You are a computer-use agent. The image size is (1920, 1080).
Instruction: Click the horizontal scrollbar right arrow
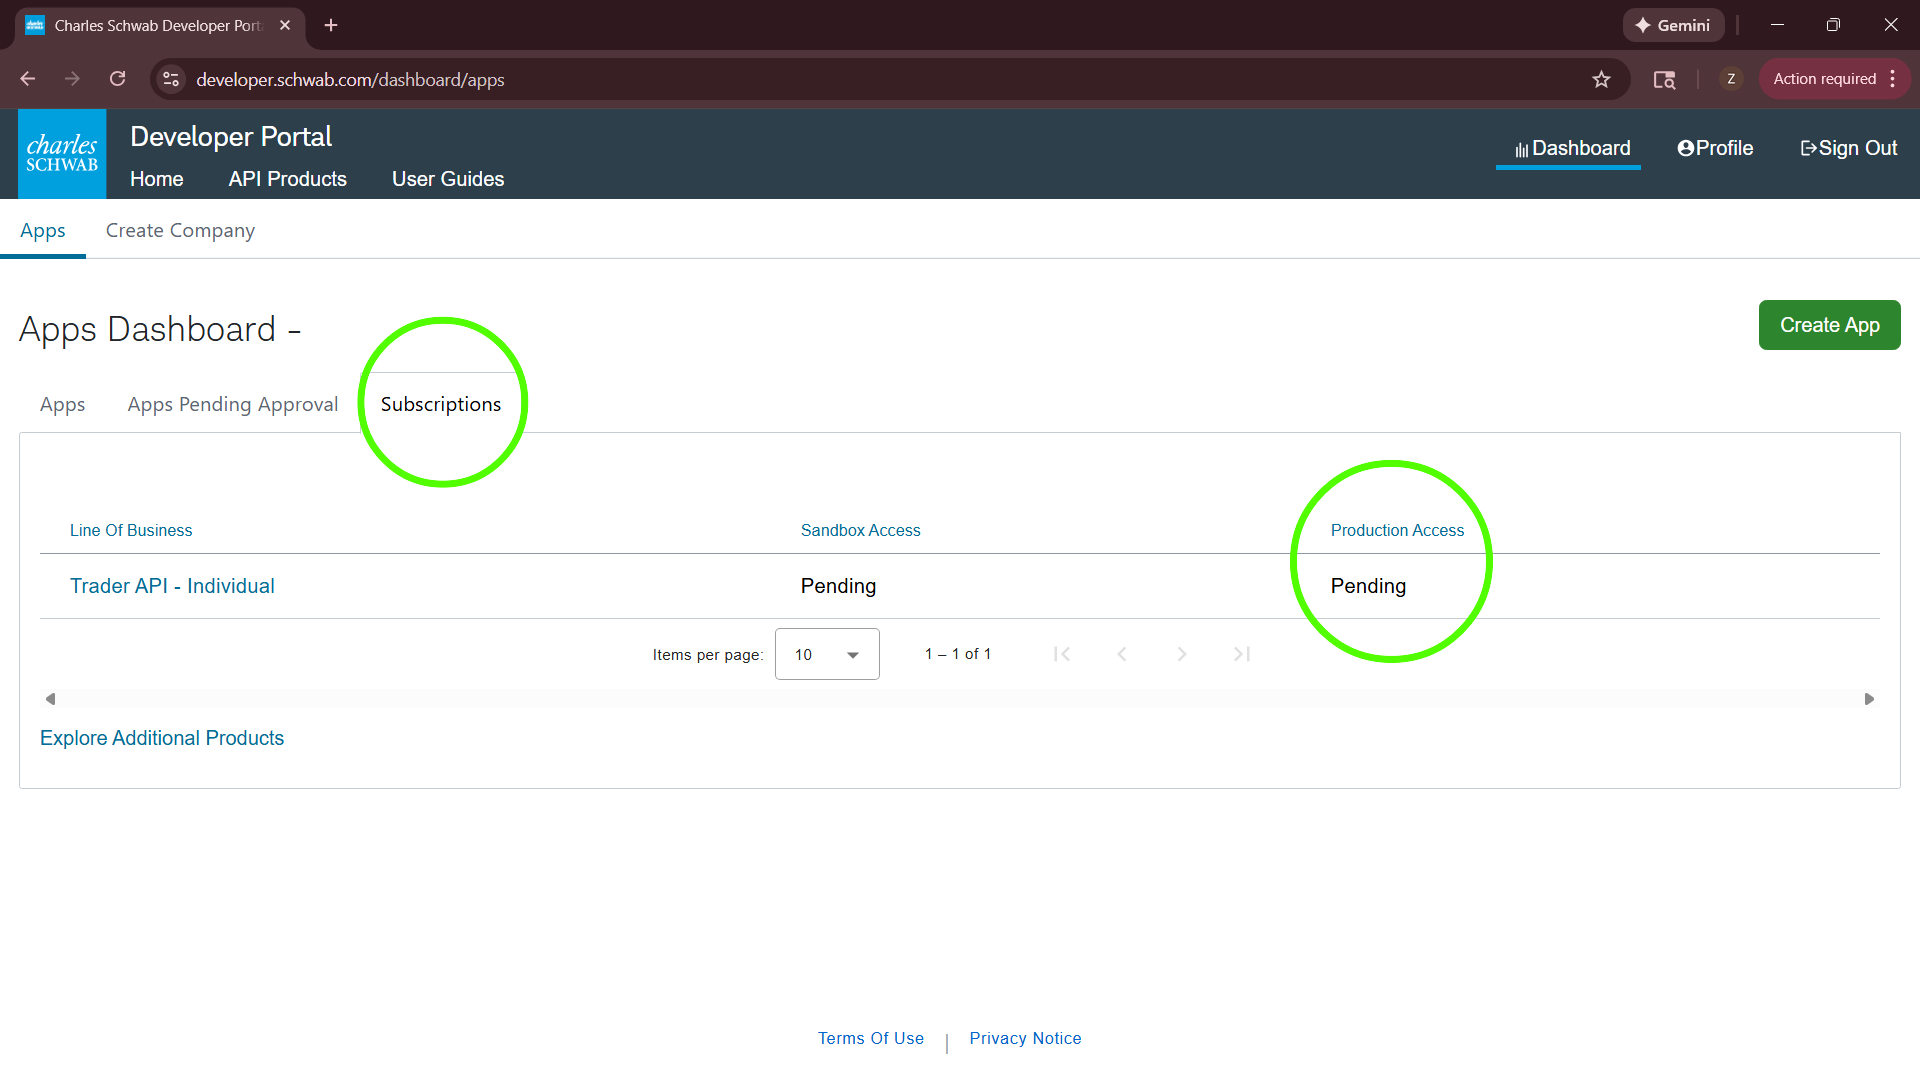pos(1869,699)
